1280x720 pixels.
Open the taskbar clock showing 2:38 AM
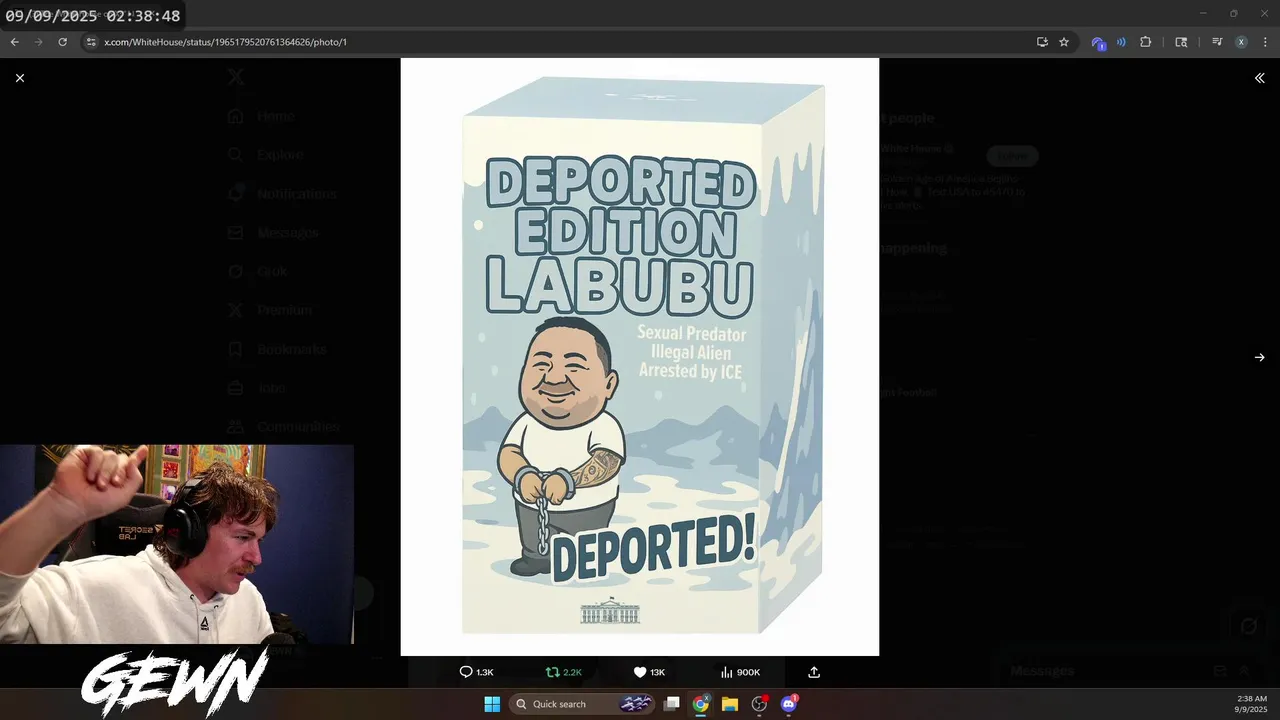1251,704
